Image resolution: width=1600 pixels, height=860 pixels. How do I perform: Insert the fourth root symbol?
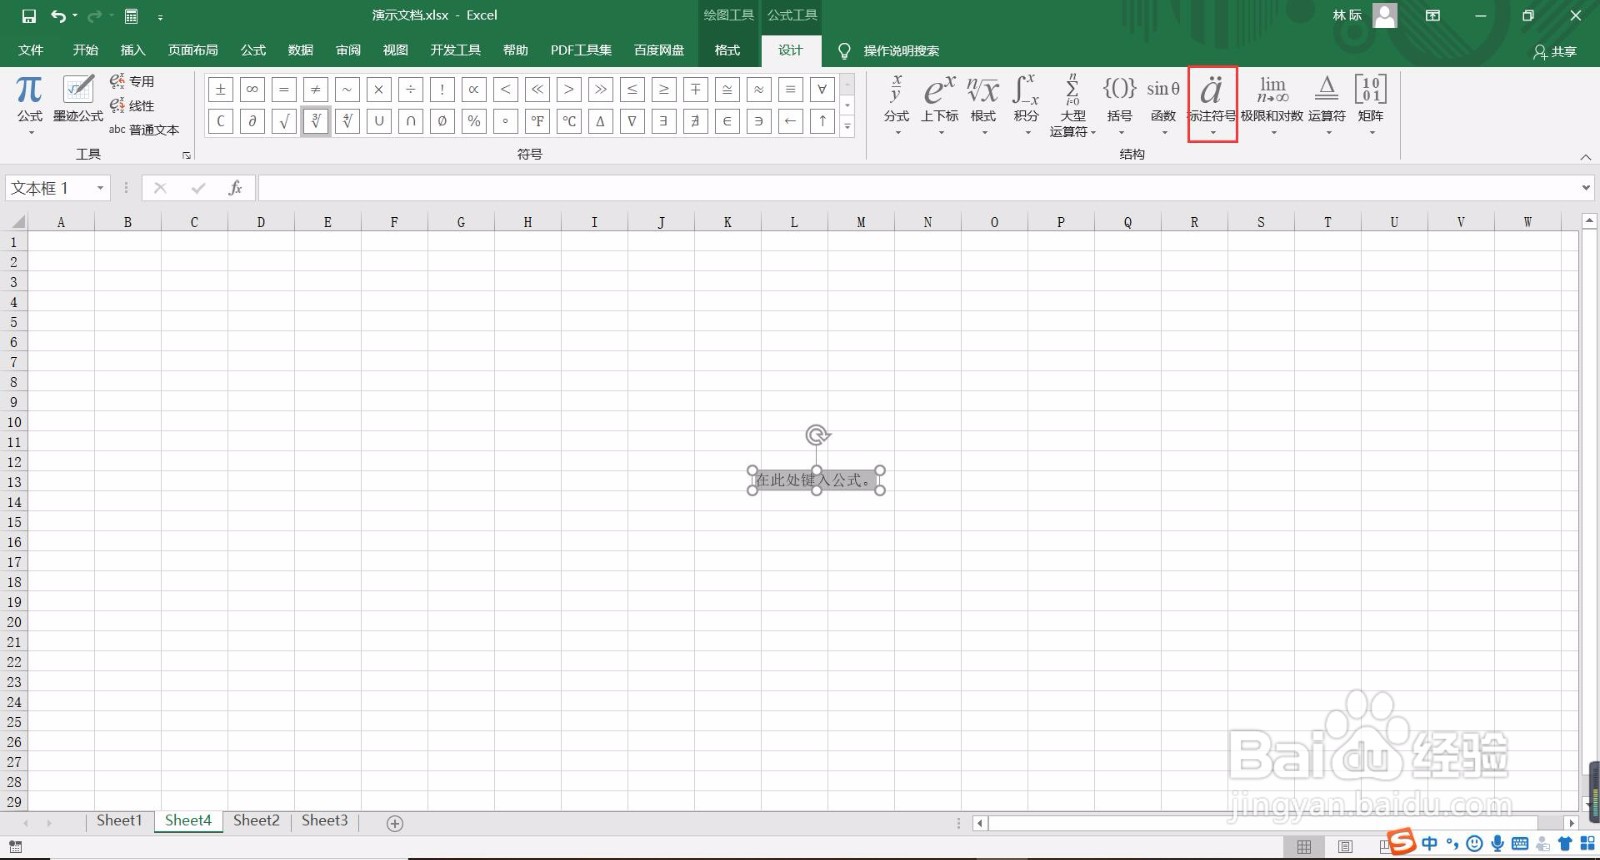347,121
